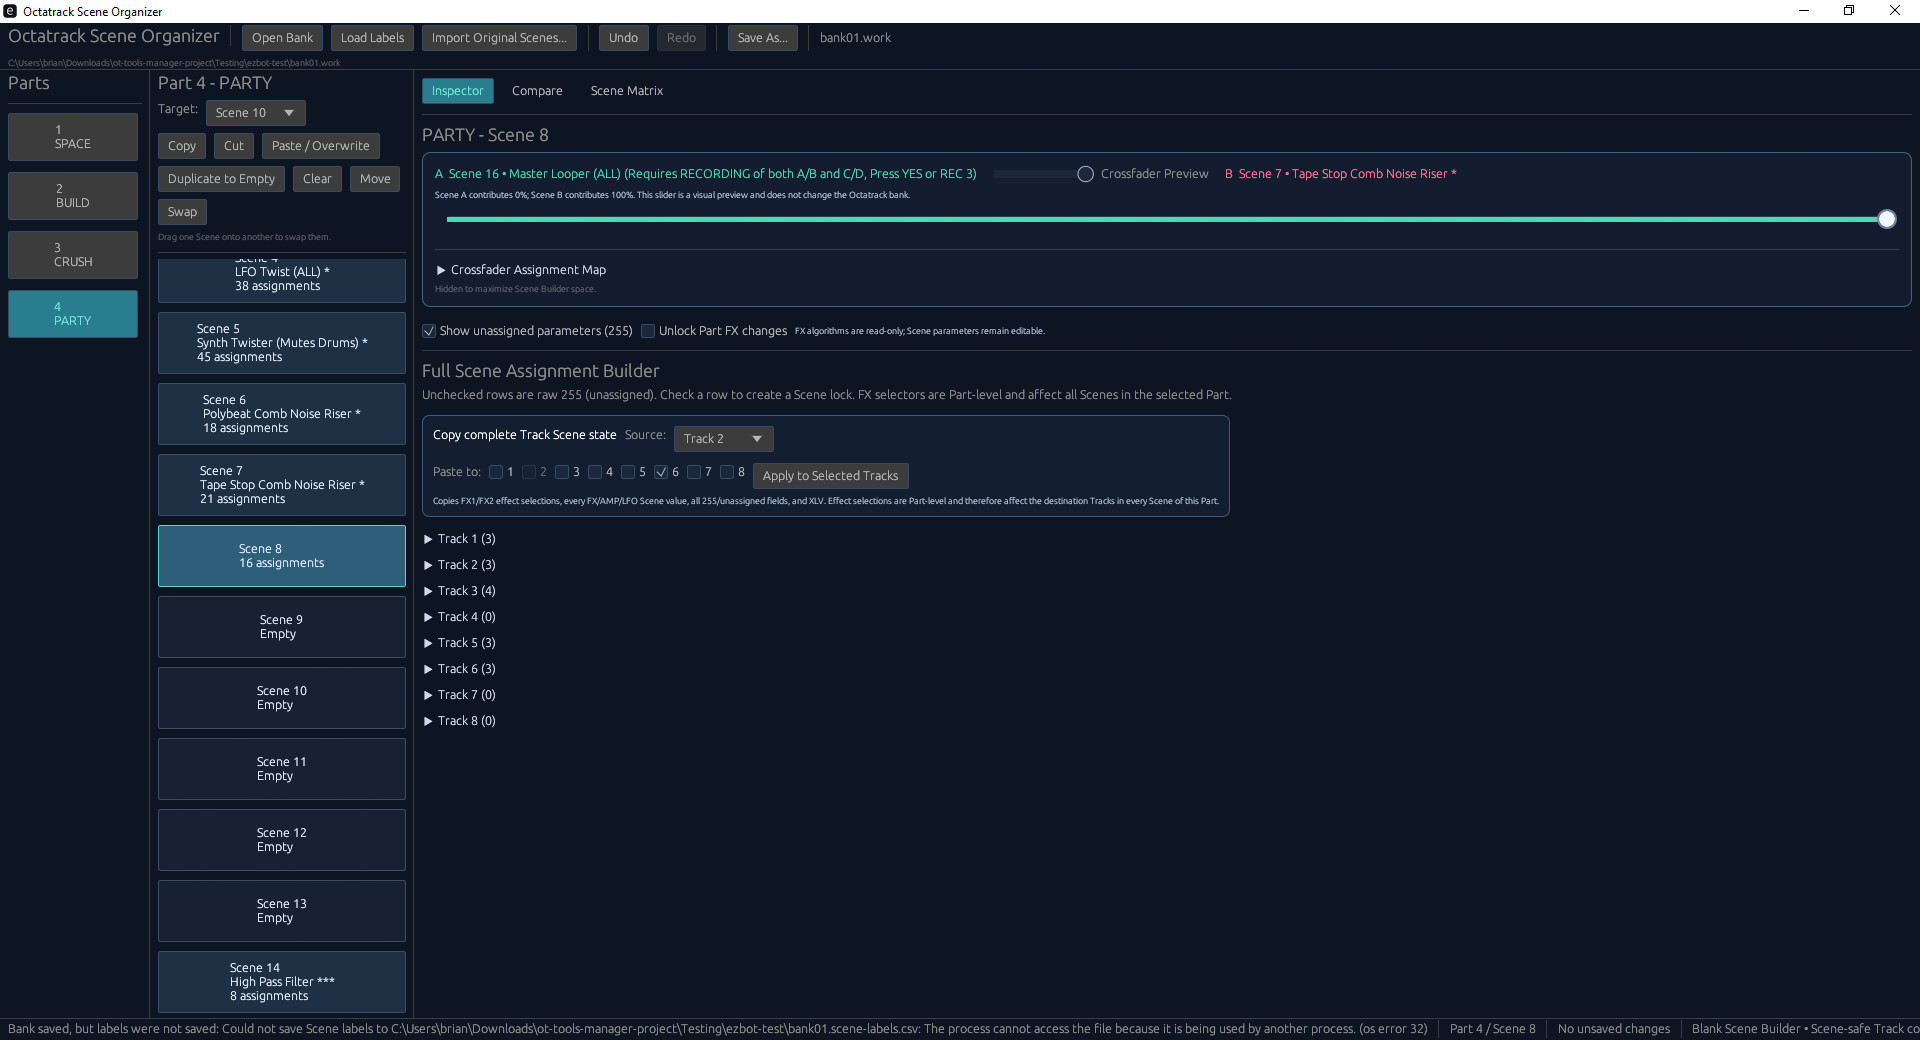Toggle the Crossfader Preview radio button

click(1085, 174)
